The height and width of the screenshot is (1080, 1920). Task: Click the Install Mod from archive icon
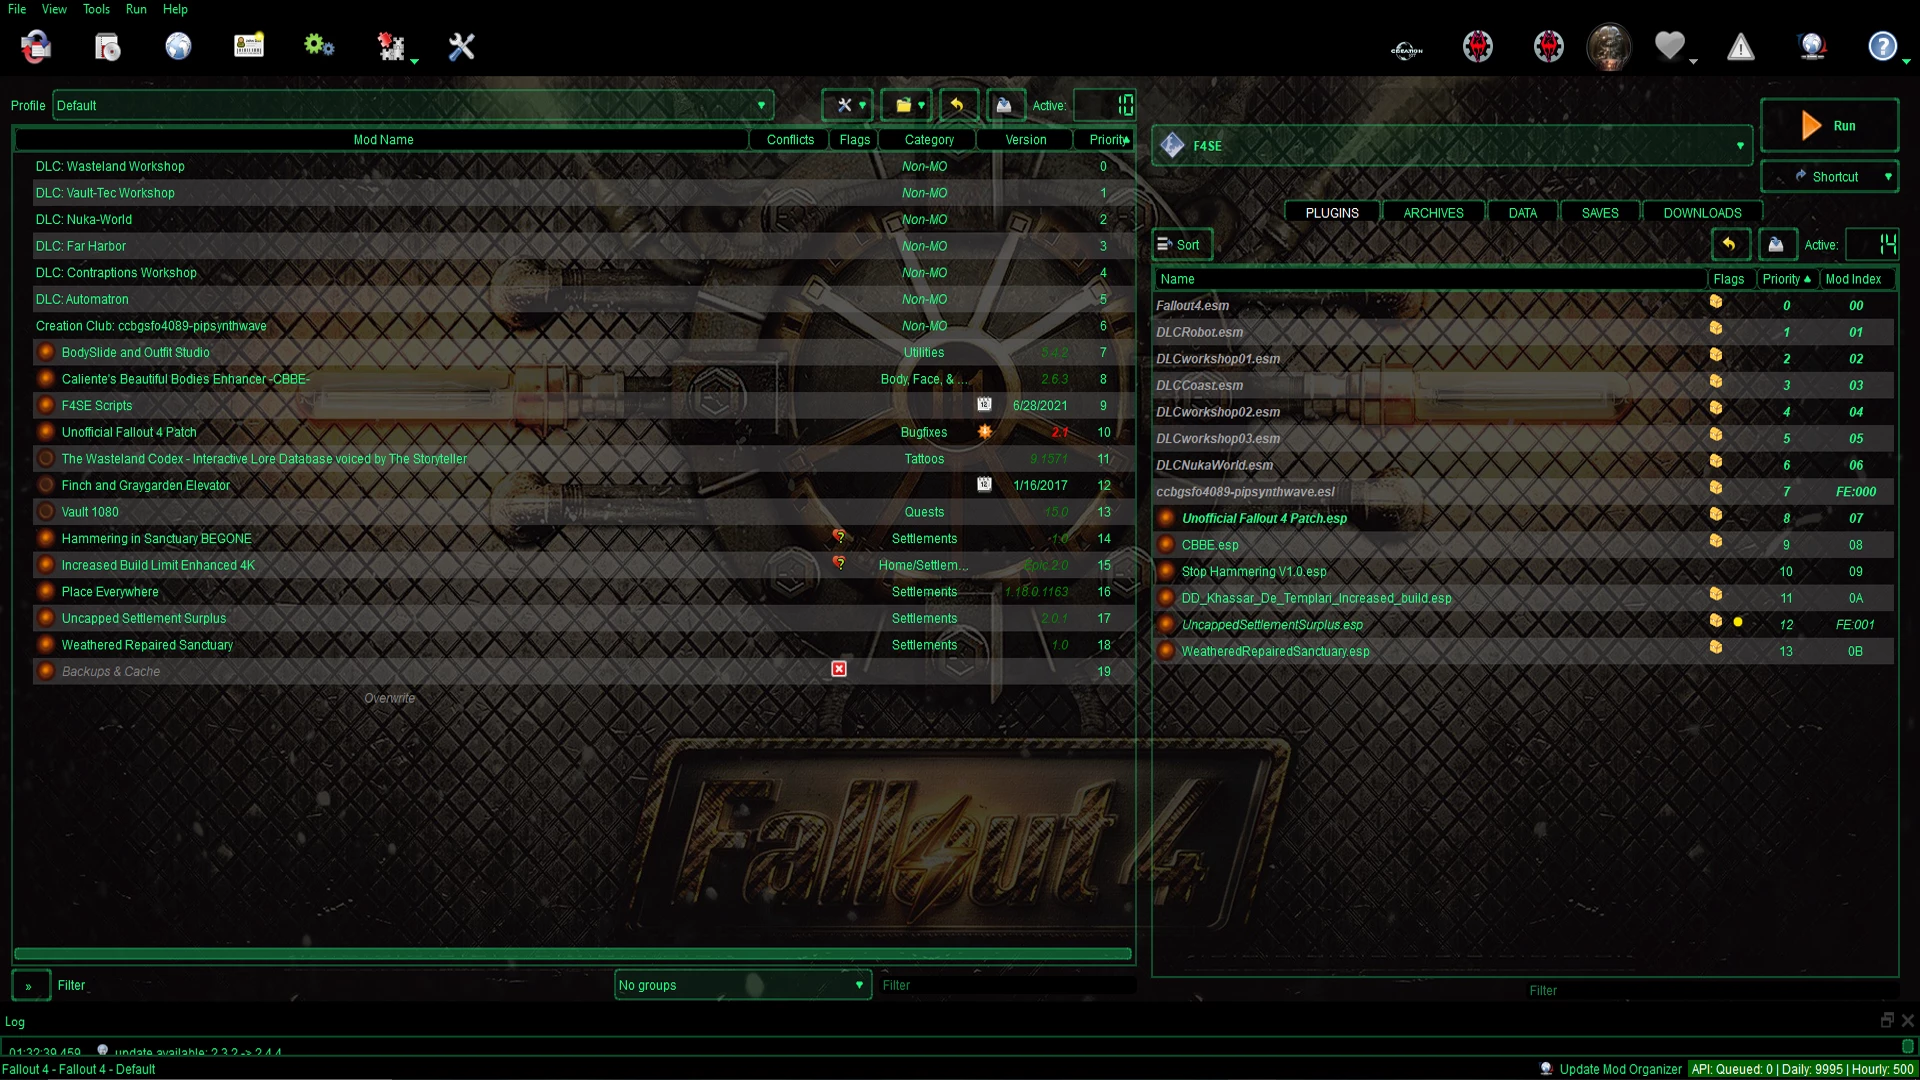point(107,46)
